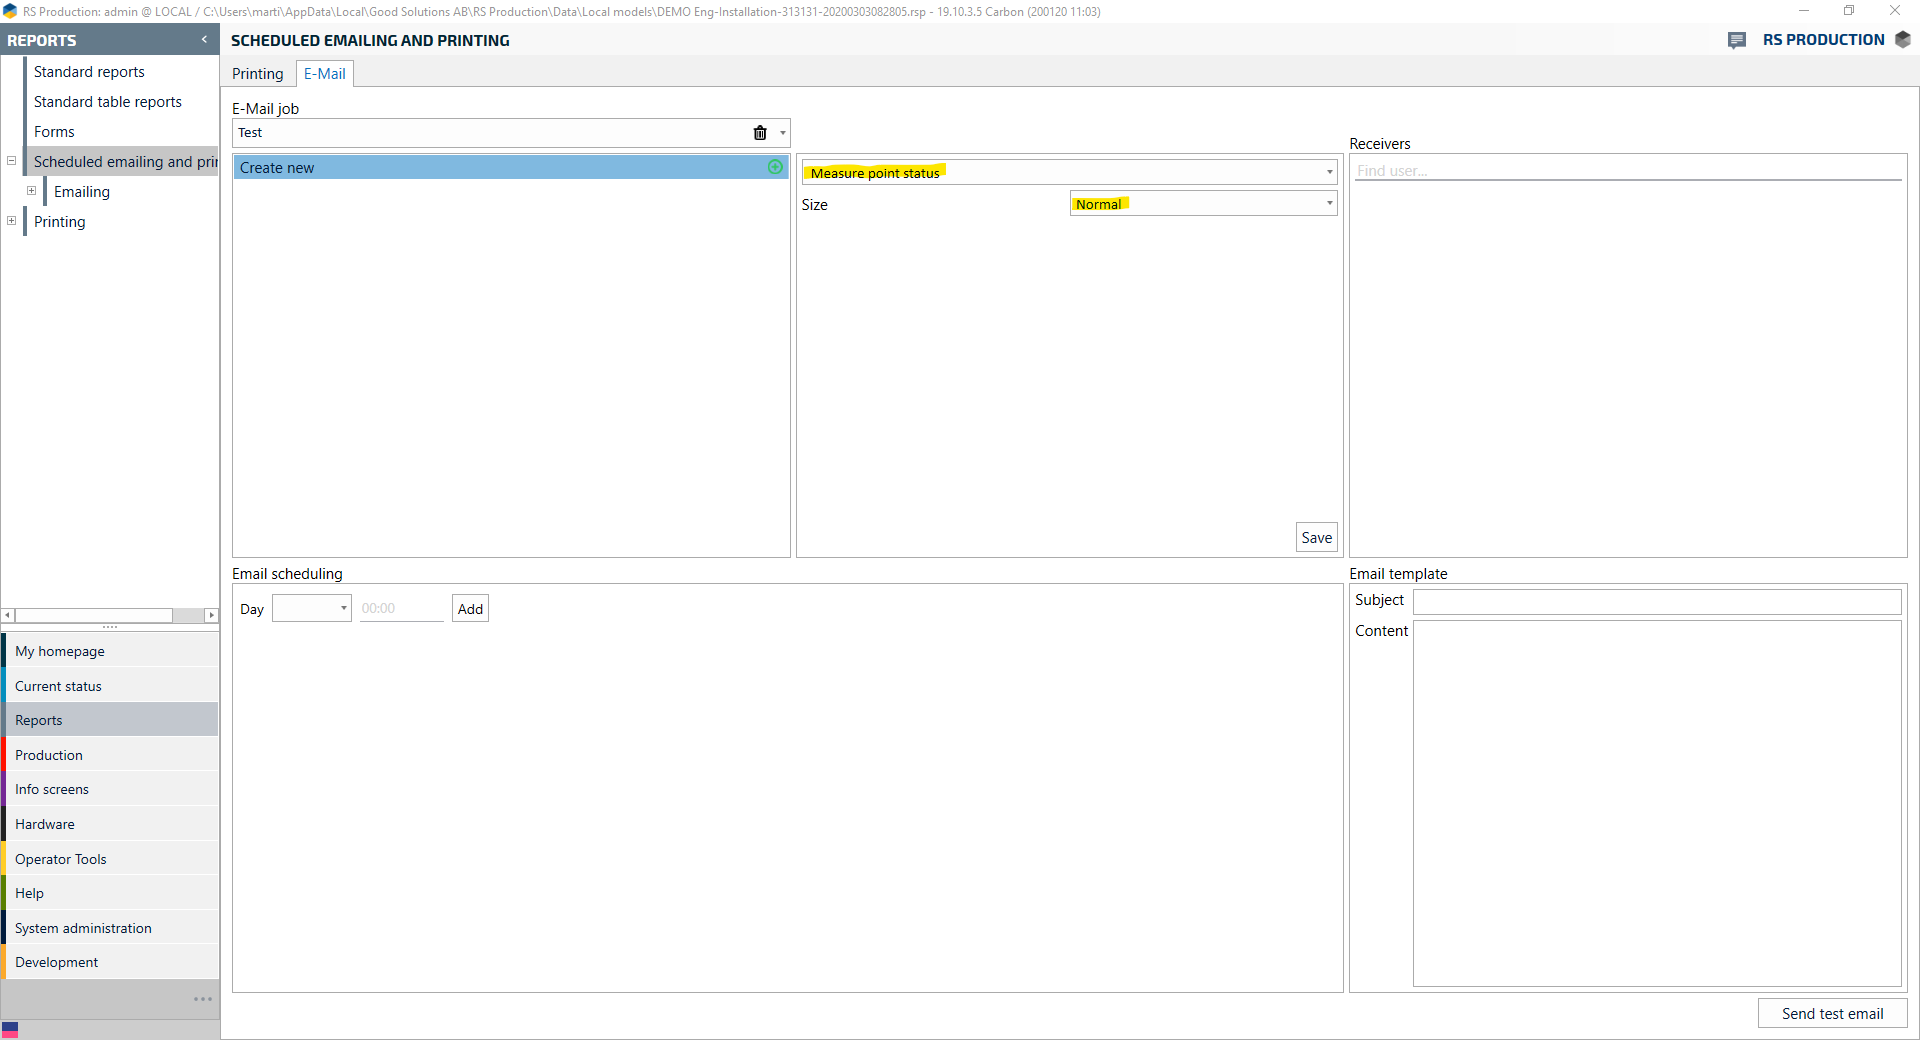Screen dimensions: 1920x1040
Task: Click the RS Production cube logo icon
Action: [1903, 40]
